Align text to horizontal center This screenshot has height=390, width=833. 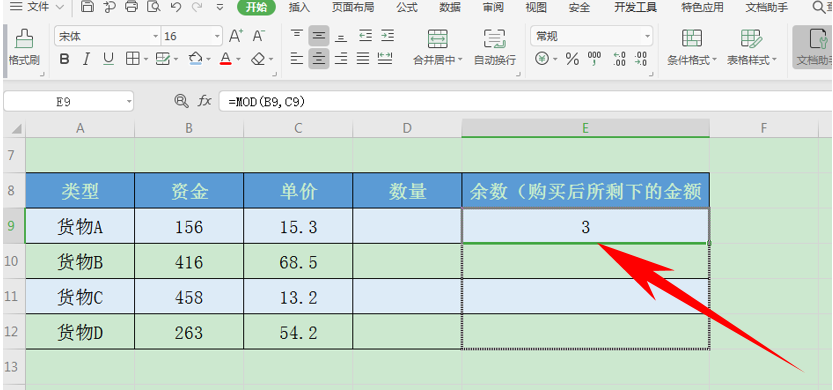coord(319,58)
